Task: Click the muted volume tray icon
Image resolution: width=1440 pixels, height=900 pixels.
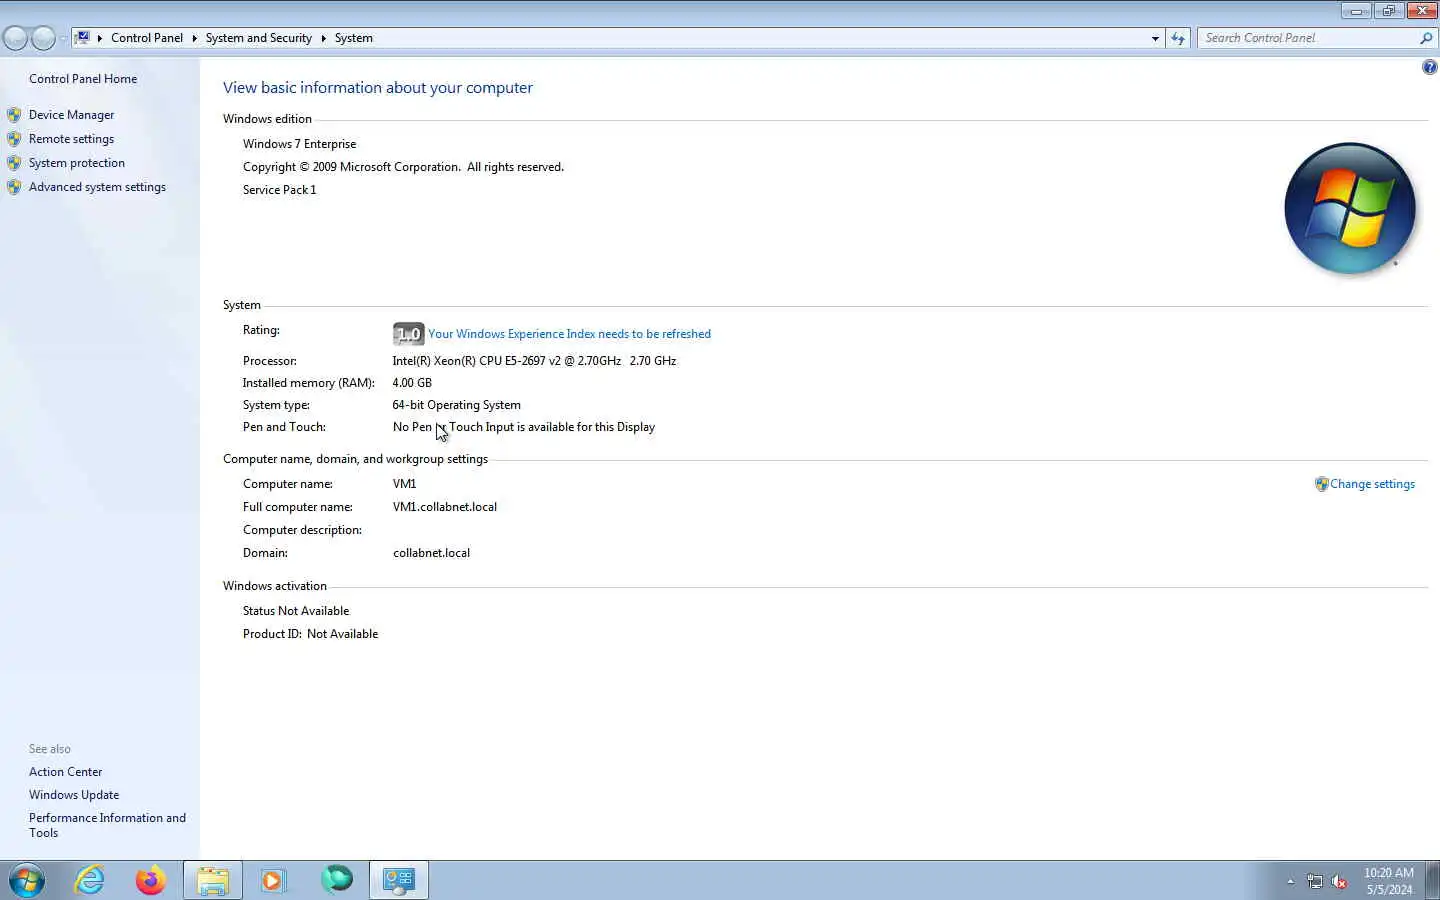Action: 1339,881
